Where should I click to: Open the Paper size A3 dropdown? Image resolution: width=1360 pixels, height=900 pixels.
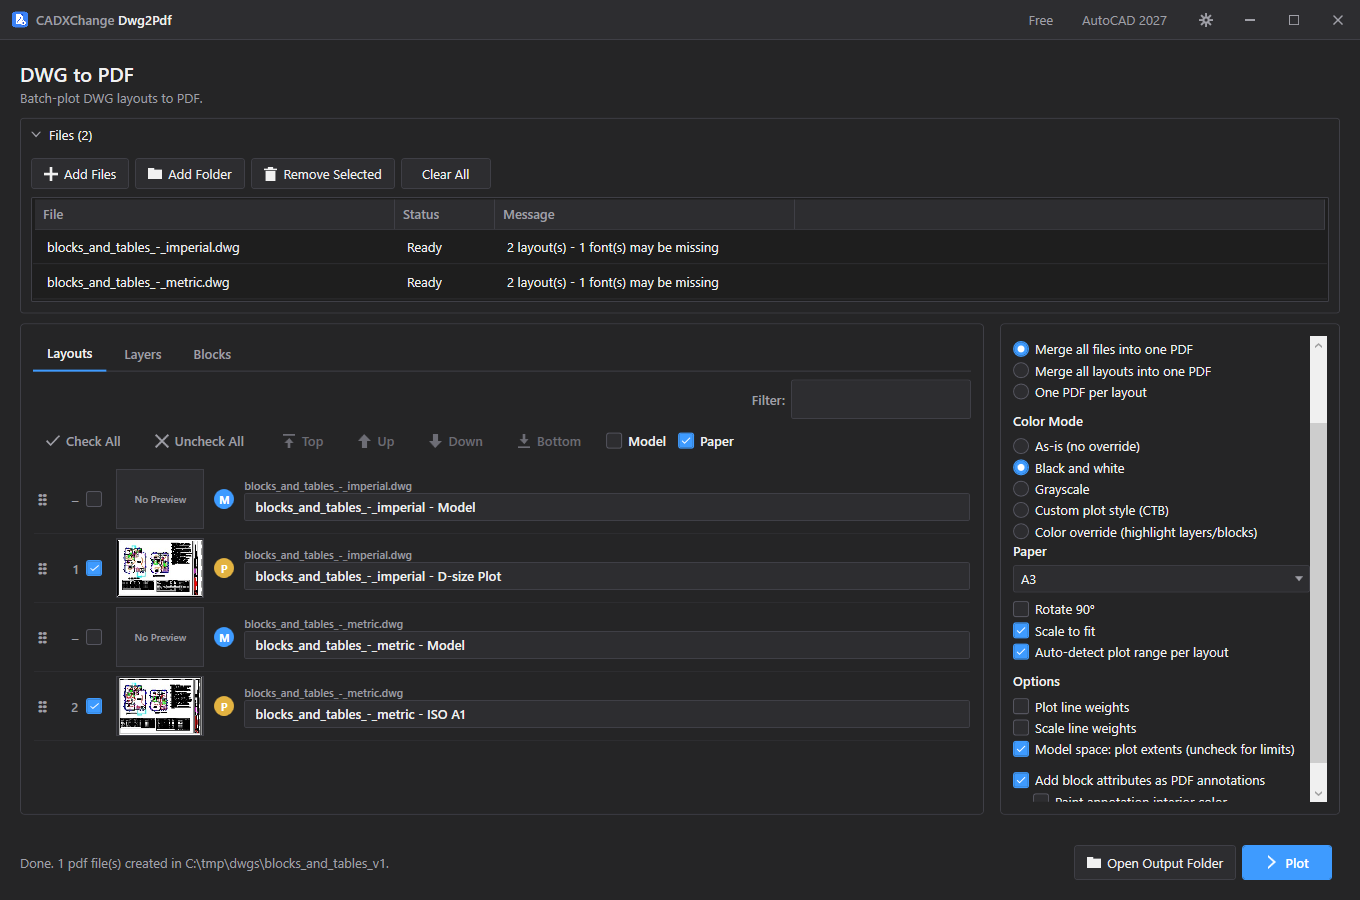[x=1160, y=579]
